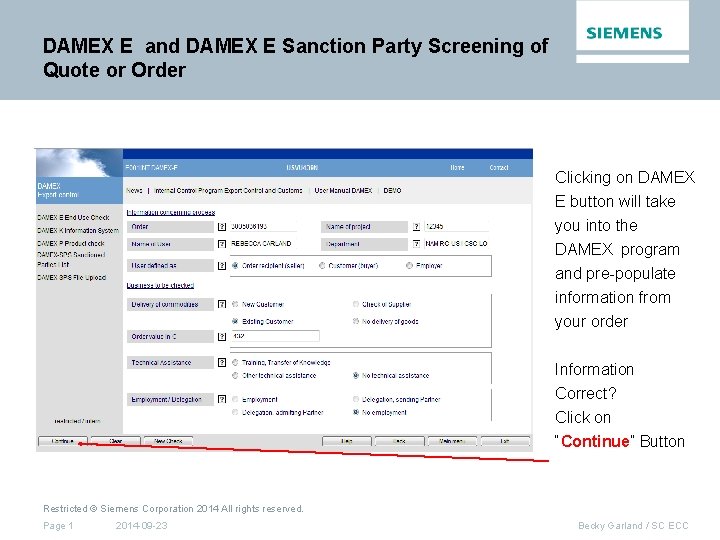Click the Siemens logo
Viewport: 720px width, 540px height.
(x=624, y=33)
